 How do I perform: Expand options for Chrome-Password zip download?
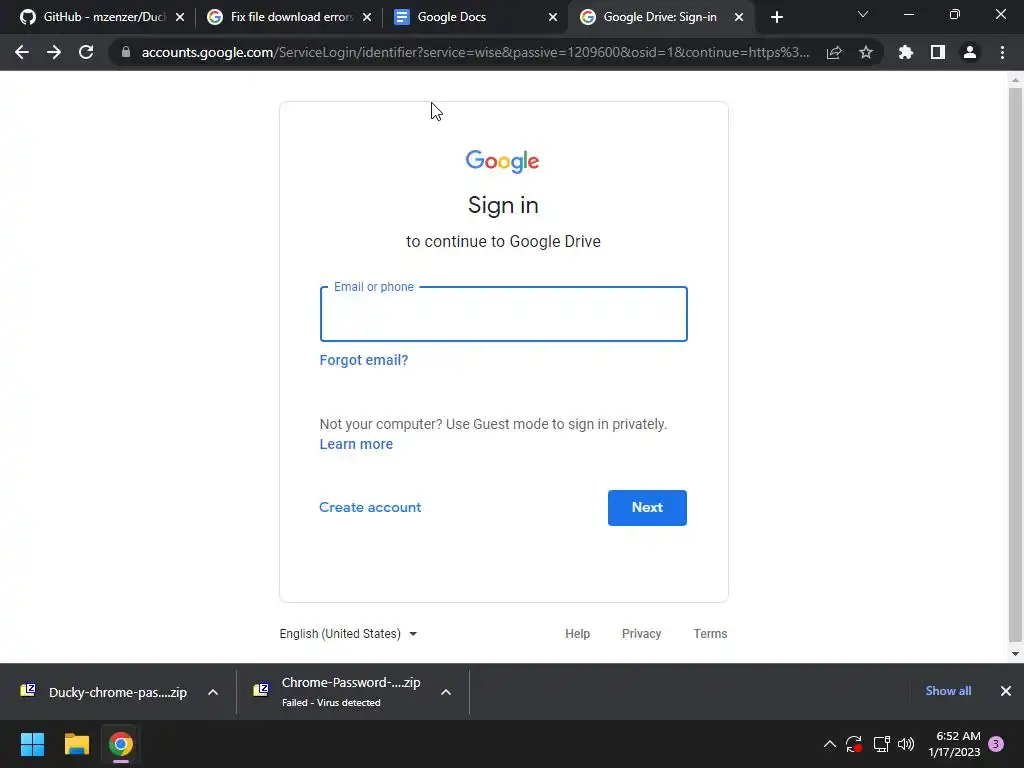click(446, 692)
